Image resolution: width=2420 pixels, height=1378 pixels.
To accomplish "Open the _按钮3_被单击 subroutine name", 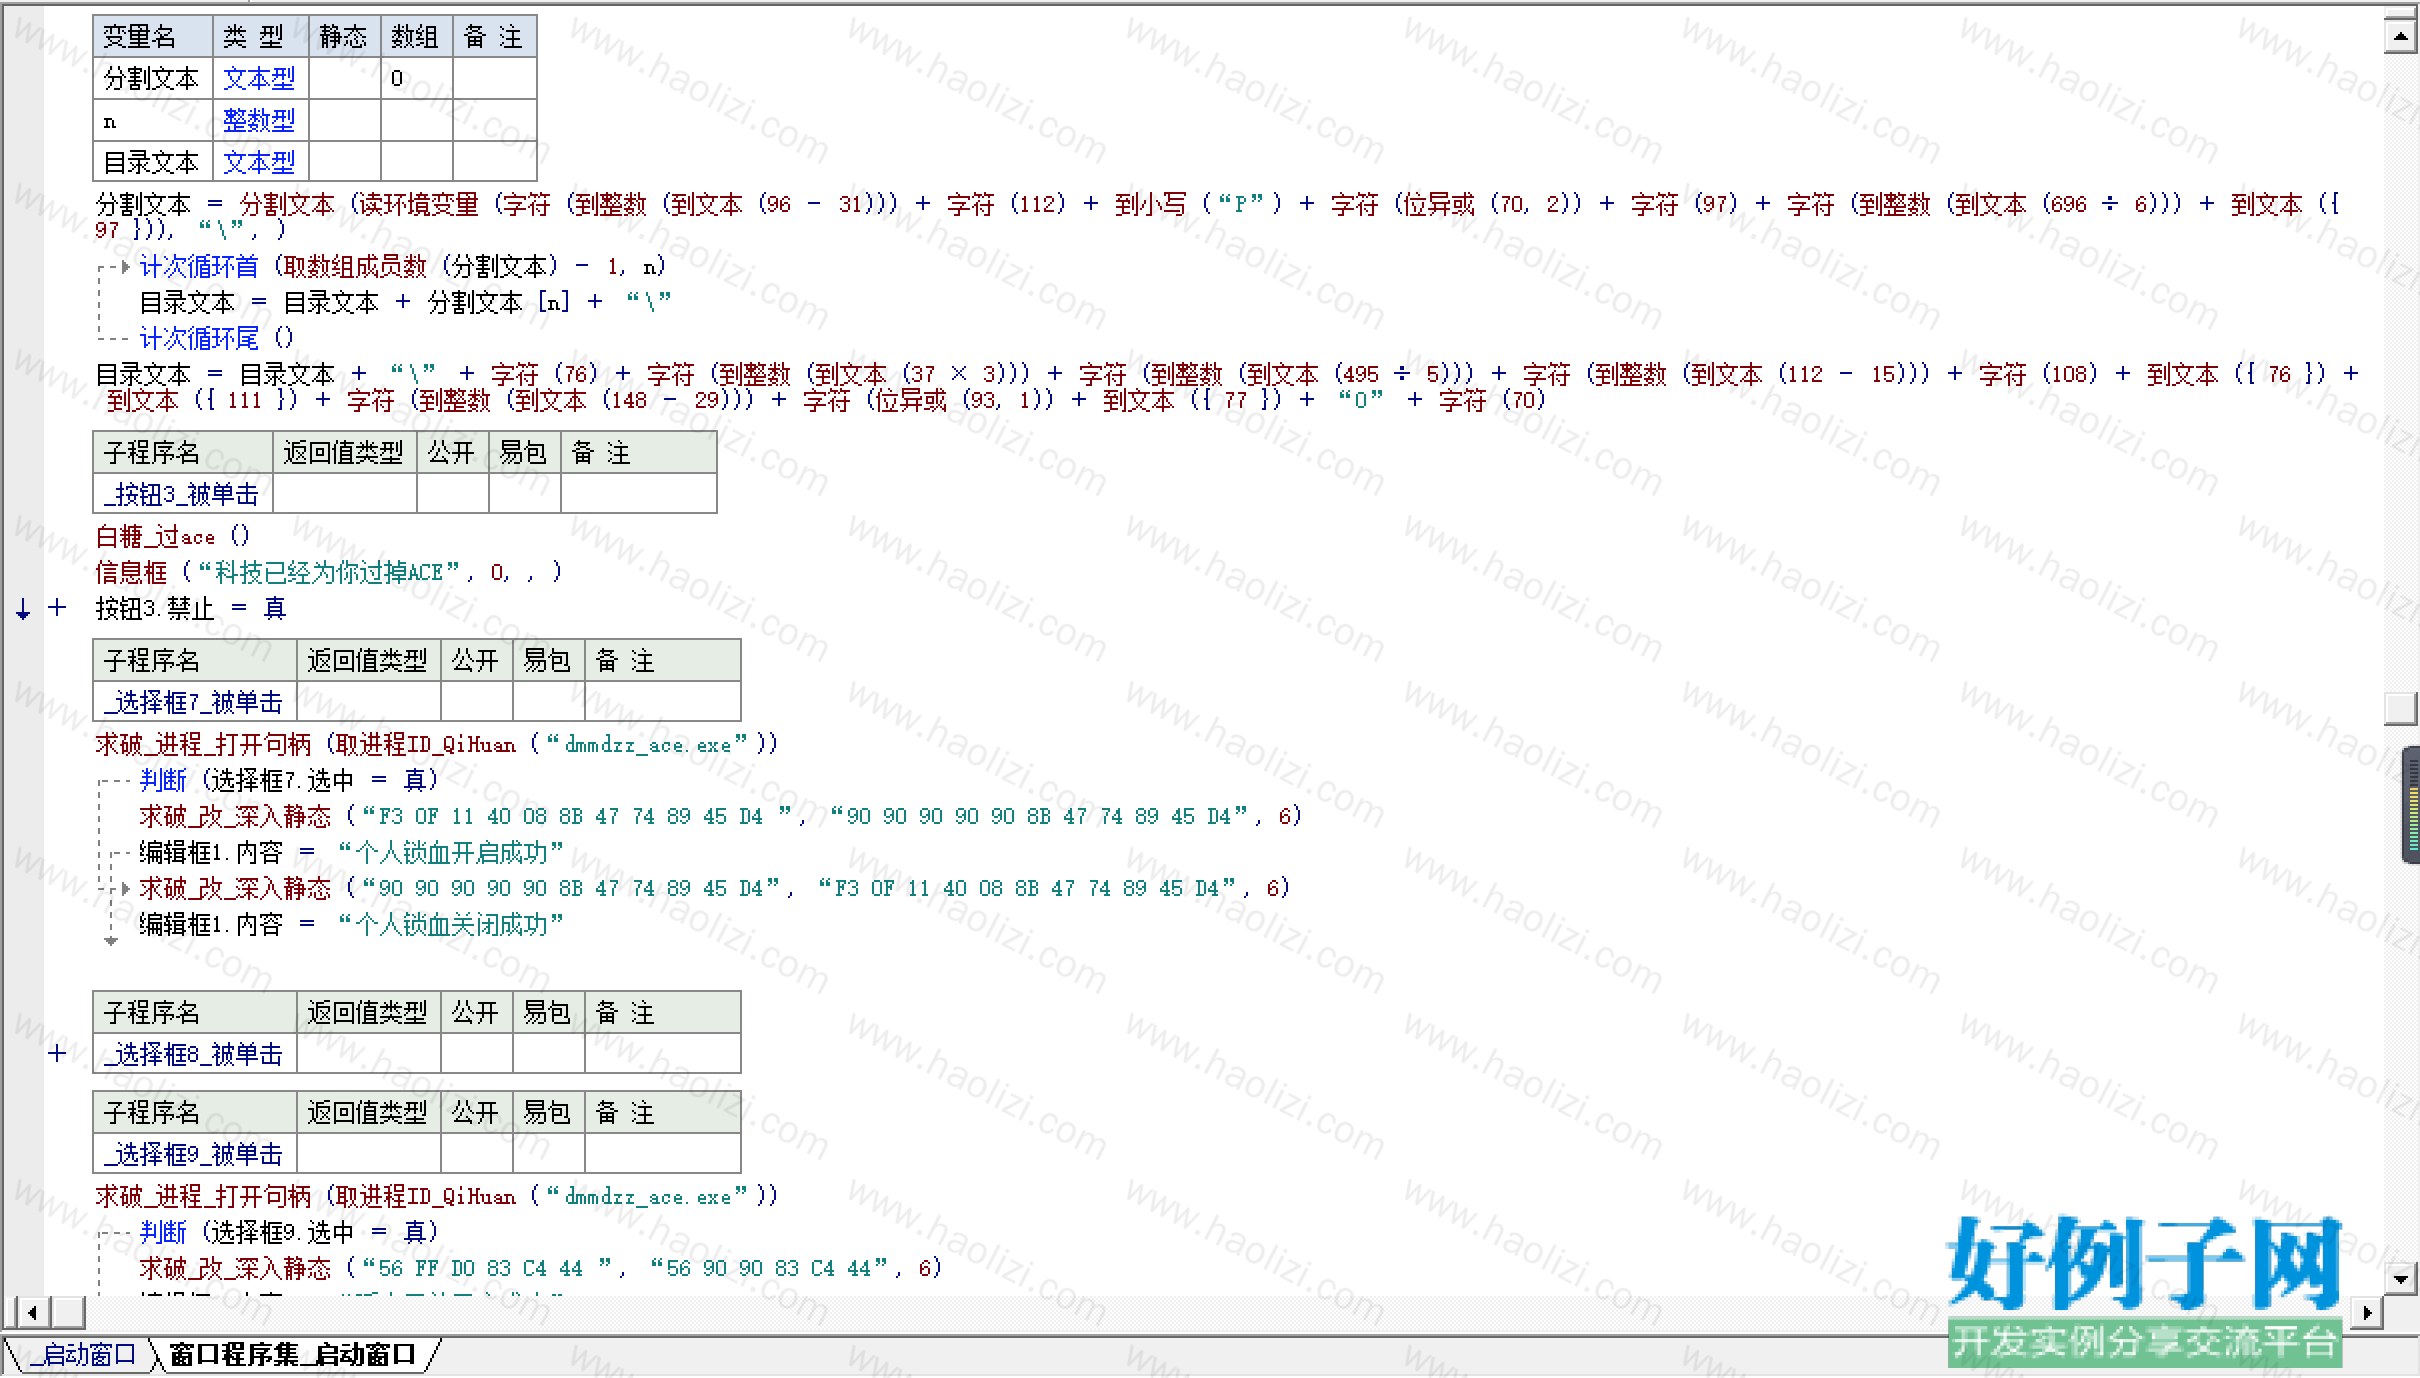I will click(x=181, y=494).
